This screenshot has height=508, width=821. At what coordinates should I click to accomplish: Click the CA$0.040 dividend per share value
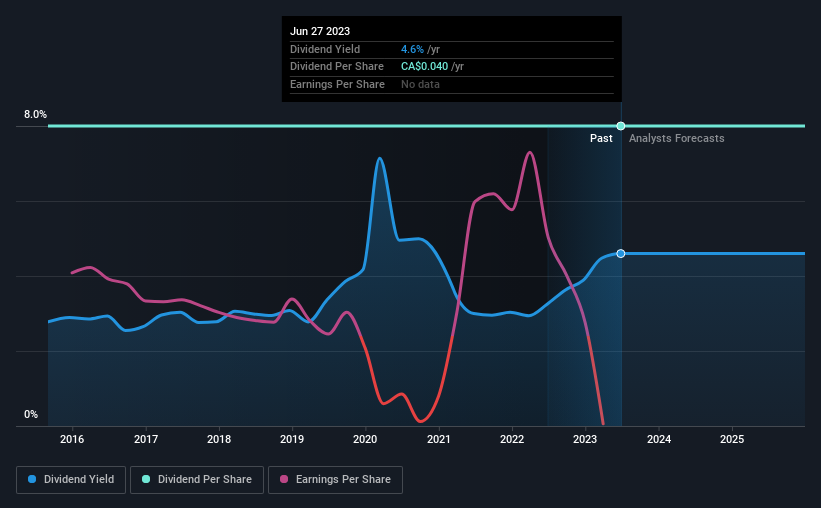point(425,67)
